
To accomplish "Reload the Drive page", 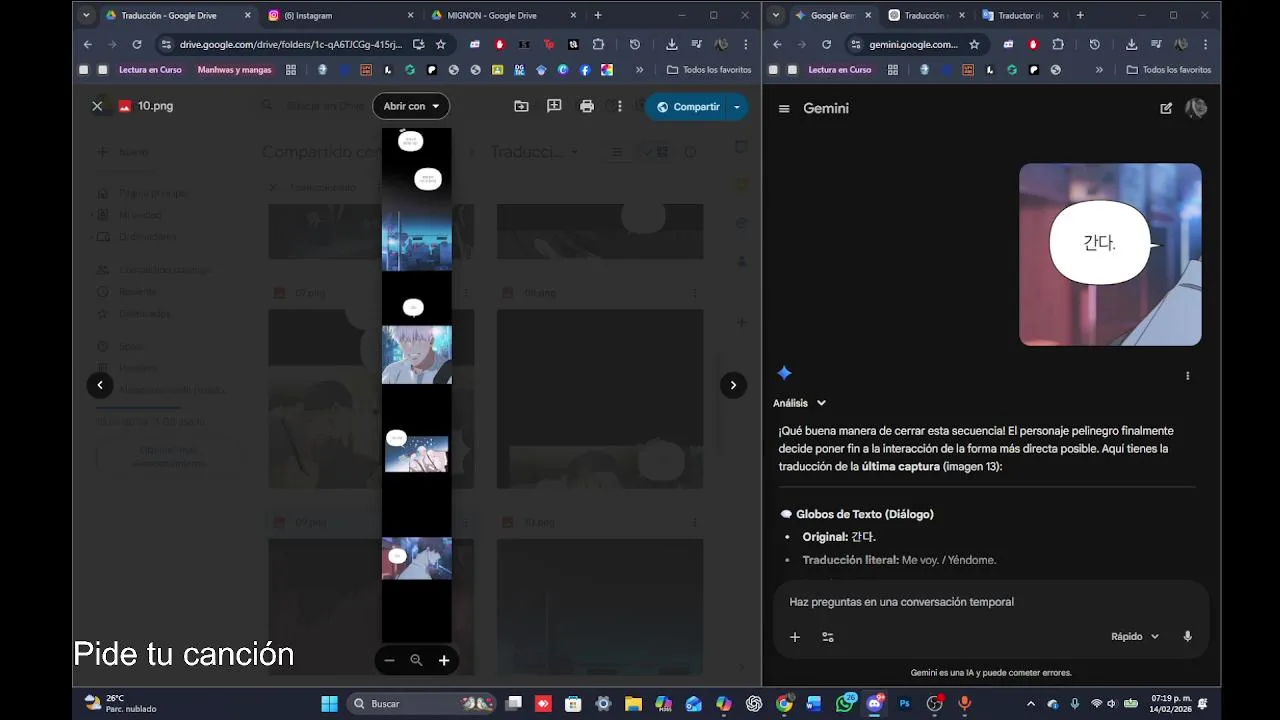I will click(x=137, y=44).
